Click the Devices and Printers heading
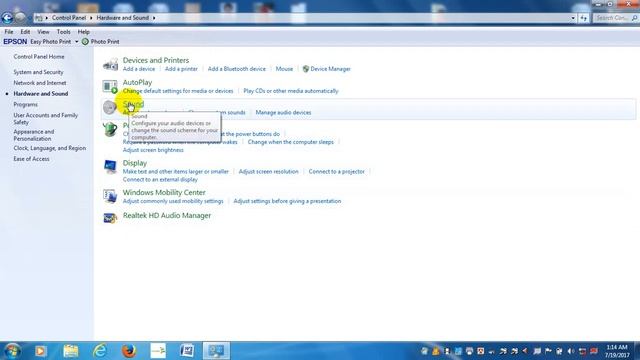This screenshot has width=640, height=360. [x=156, y=60]
